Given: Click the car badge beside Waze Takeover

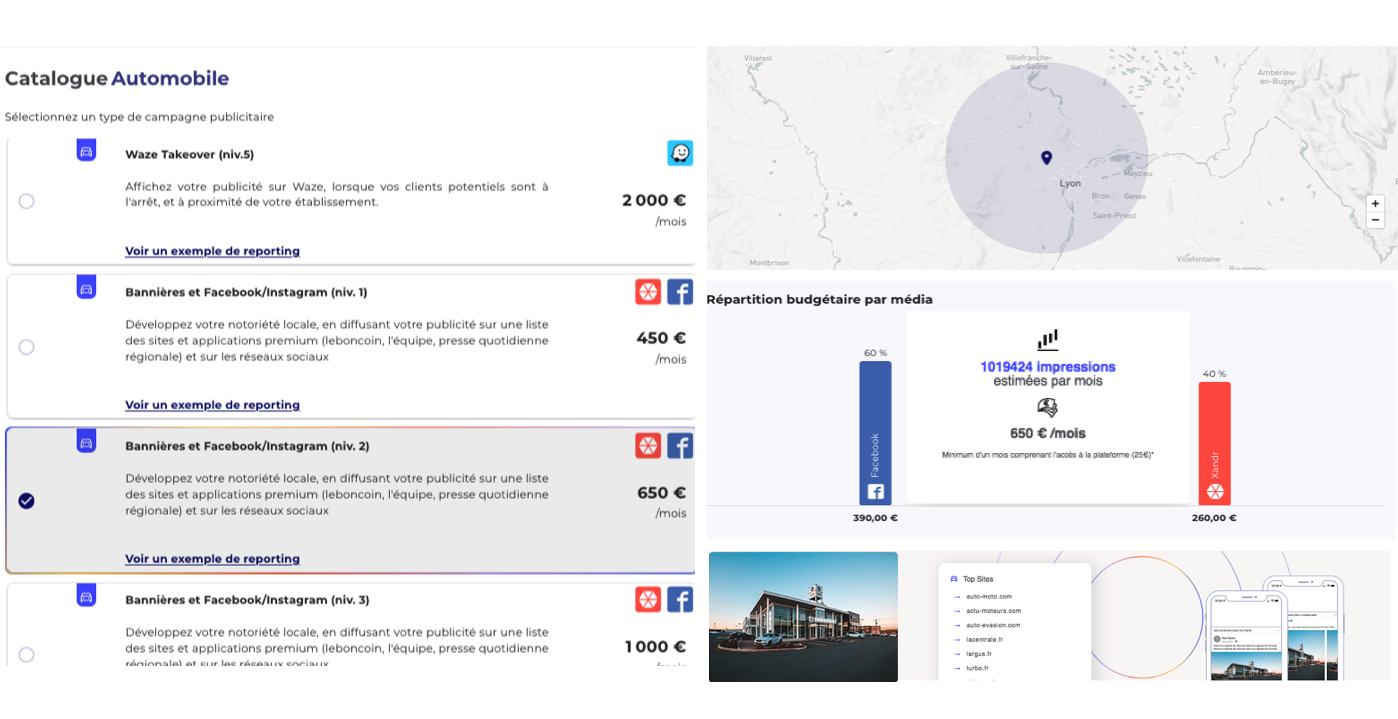Looking at the screenshot, I should click(86, 150).
